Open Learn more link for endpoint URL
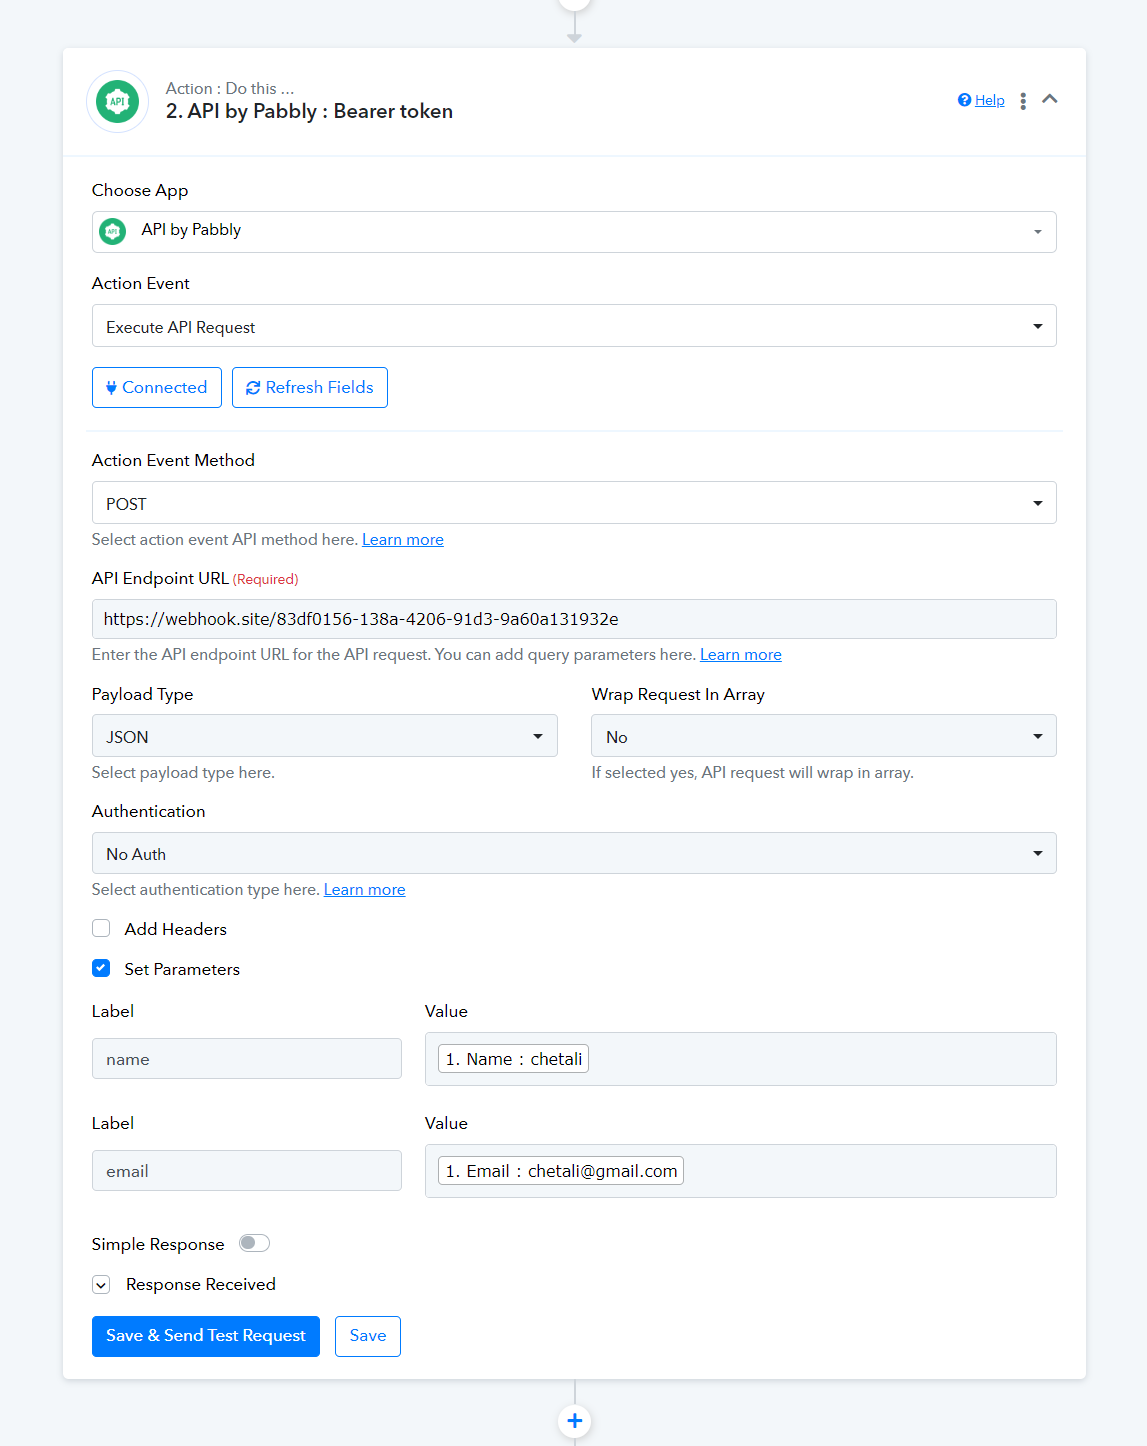Screen dimensions: 1147x1446 (x=741, y=655)
